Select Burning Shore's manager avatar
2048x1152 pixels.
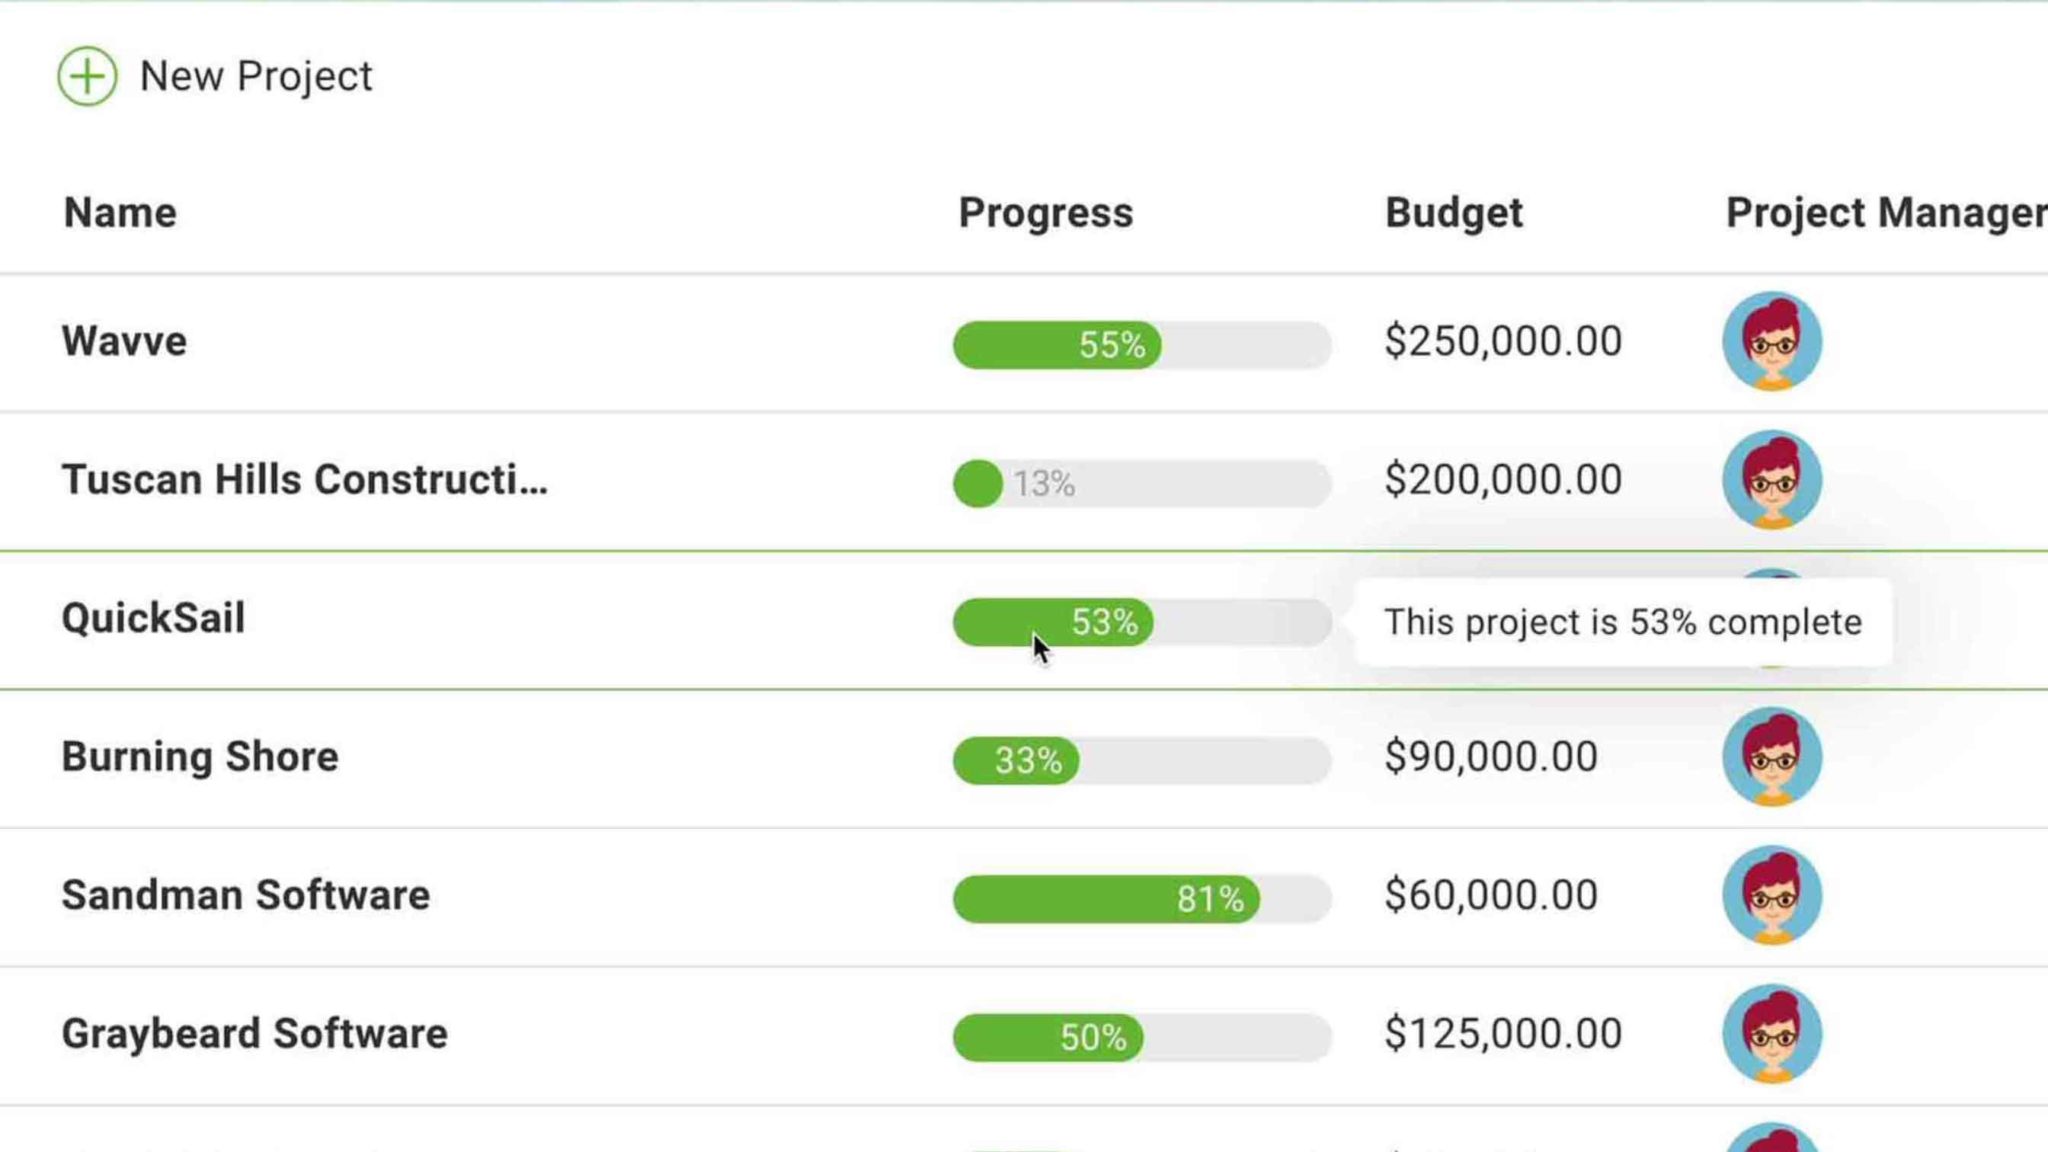[1773, 757]
